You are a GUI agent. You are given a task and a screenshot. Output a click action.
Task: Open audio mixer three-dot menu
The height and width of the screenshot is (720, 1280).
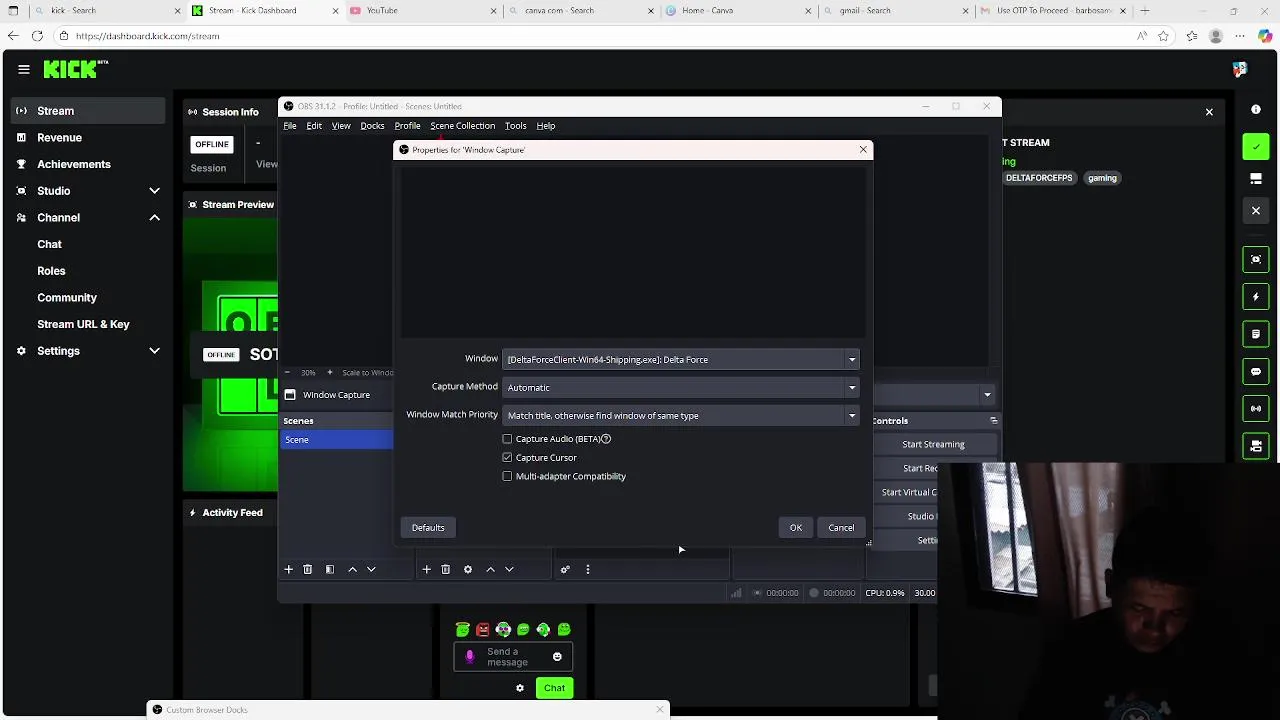point(588,569)
